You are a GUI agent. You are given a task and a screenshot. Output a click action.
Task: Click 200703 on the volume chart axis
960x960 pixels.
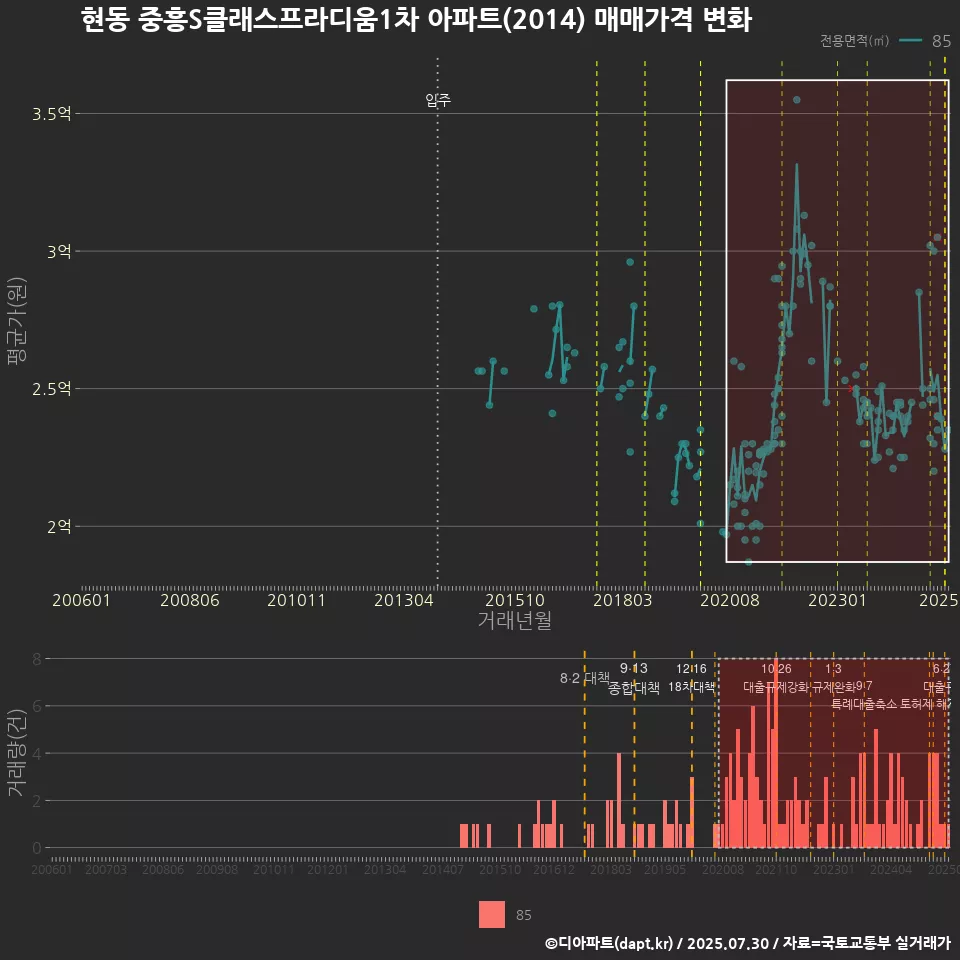(106, 869)
